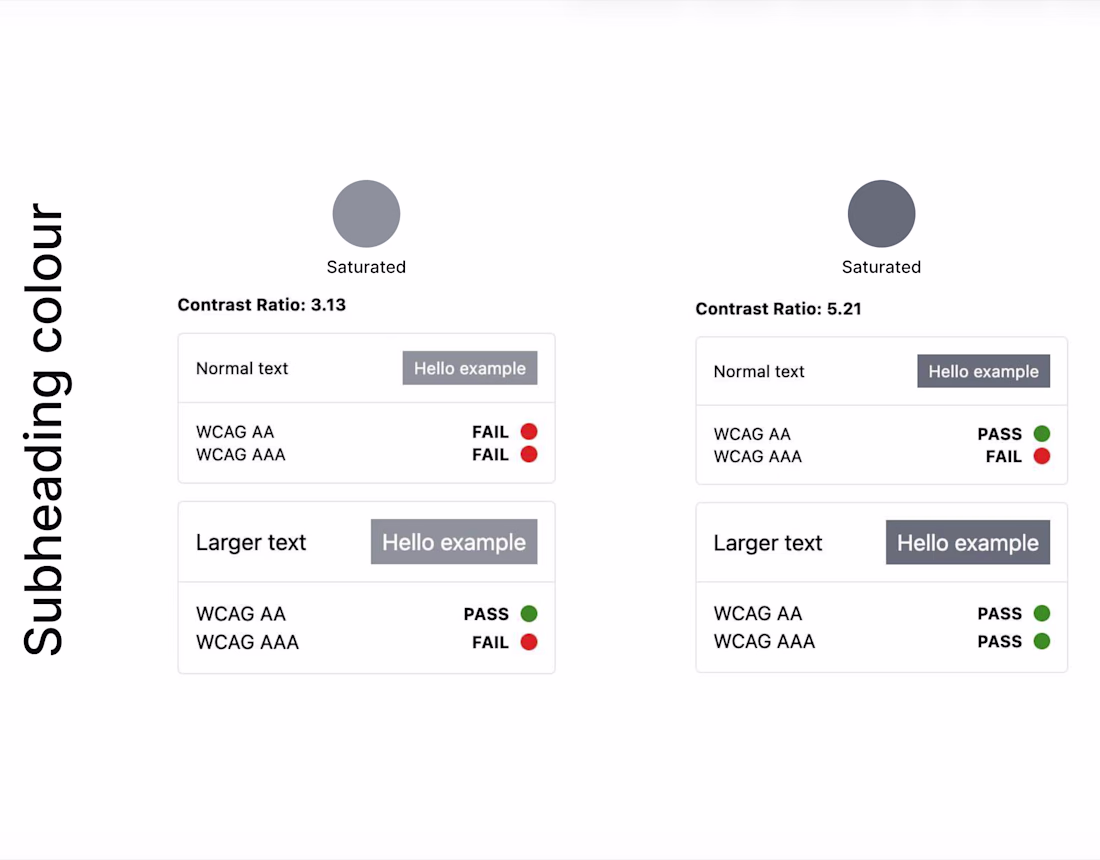Viewport: 1100px width, 860px height.
Task: Click the green dot beside normal-text WCAG AA PASS
Action: coord(1041,434)
